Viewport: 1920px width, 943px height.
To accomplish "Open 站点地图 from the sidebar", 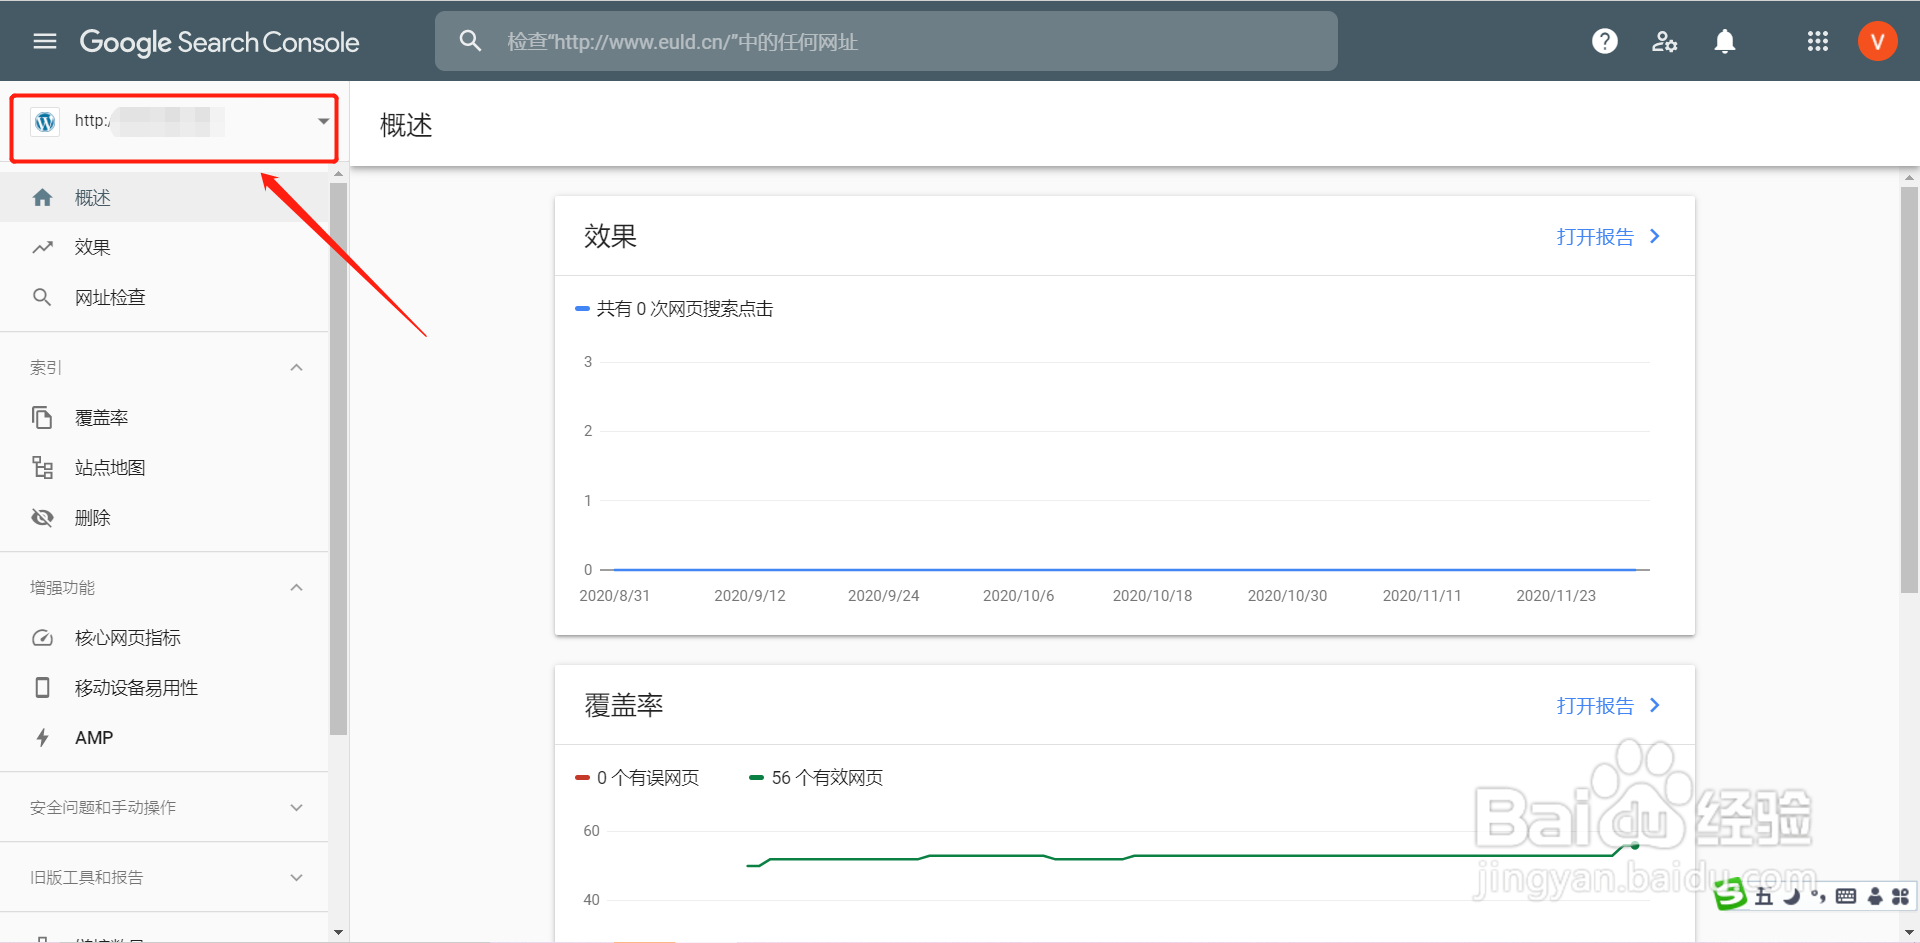I will click(110, 467).
